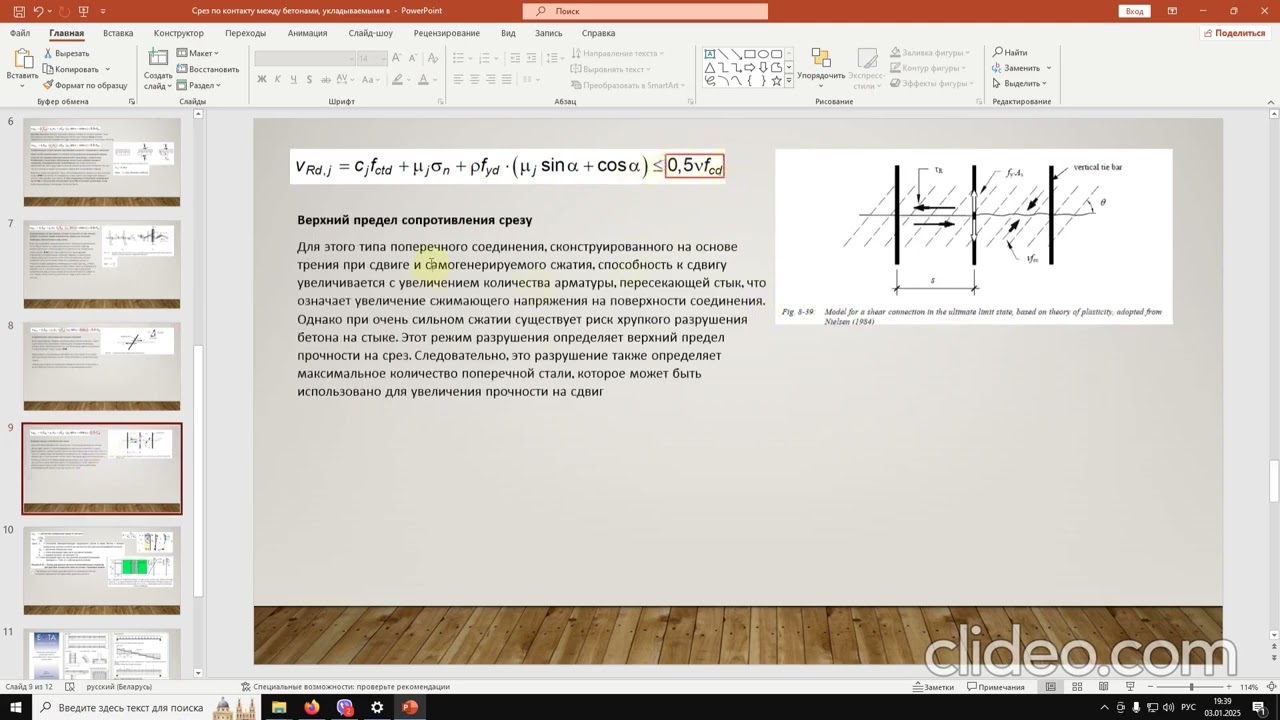Click the text highlight color button
The height and width of the screenshot is (720, 1280).
click(x=397, y=79)
